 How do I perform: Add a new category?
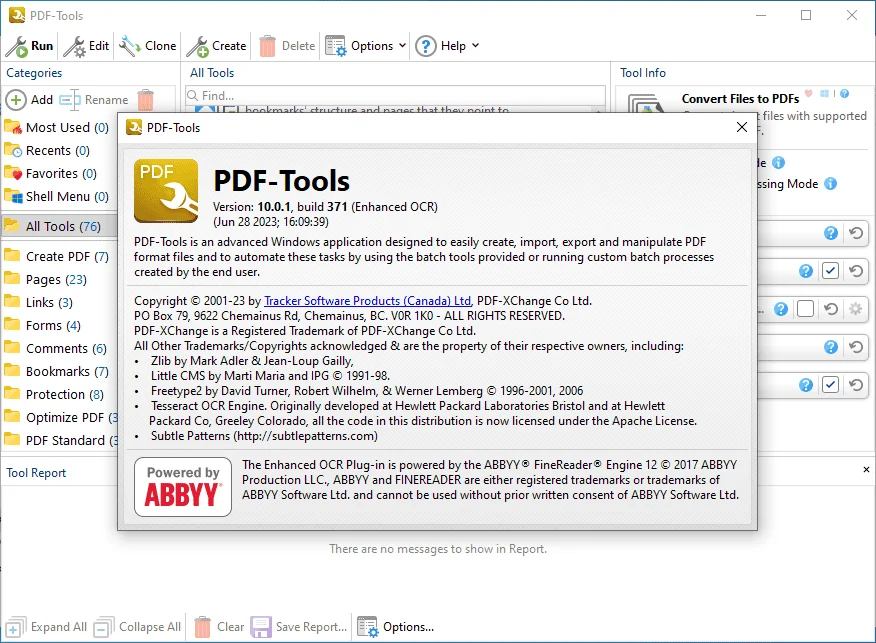(x=30, y=100)
